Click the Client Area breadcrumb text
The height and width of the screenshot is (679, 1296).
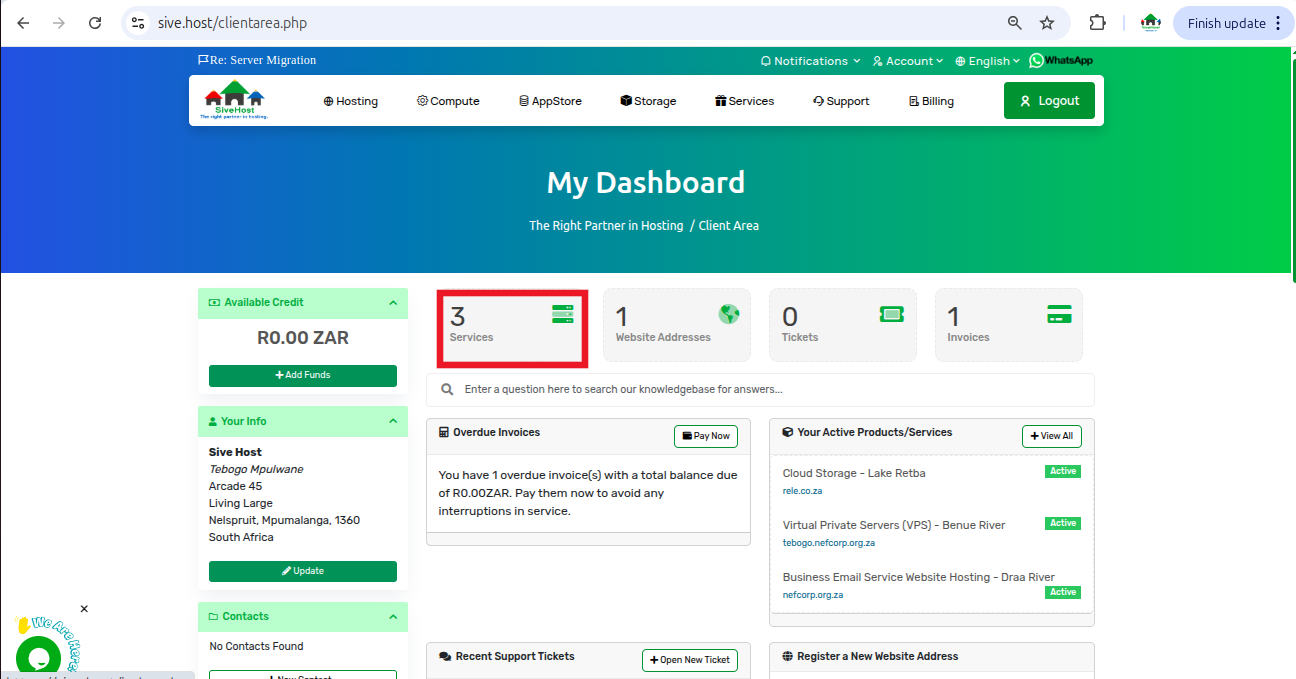(x=729, y=226)
